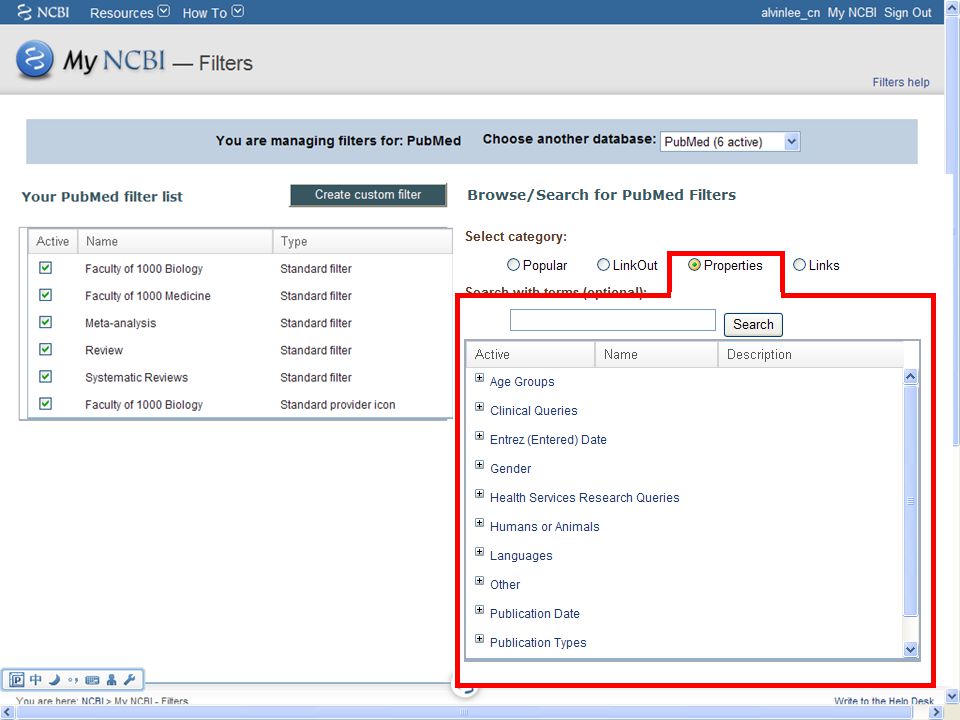Uncheck the Faculty of 1000 Biology provider icon filter

tap(45, 403)
